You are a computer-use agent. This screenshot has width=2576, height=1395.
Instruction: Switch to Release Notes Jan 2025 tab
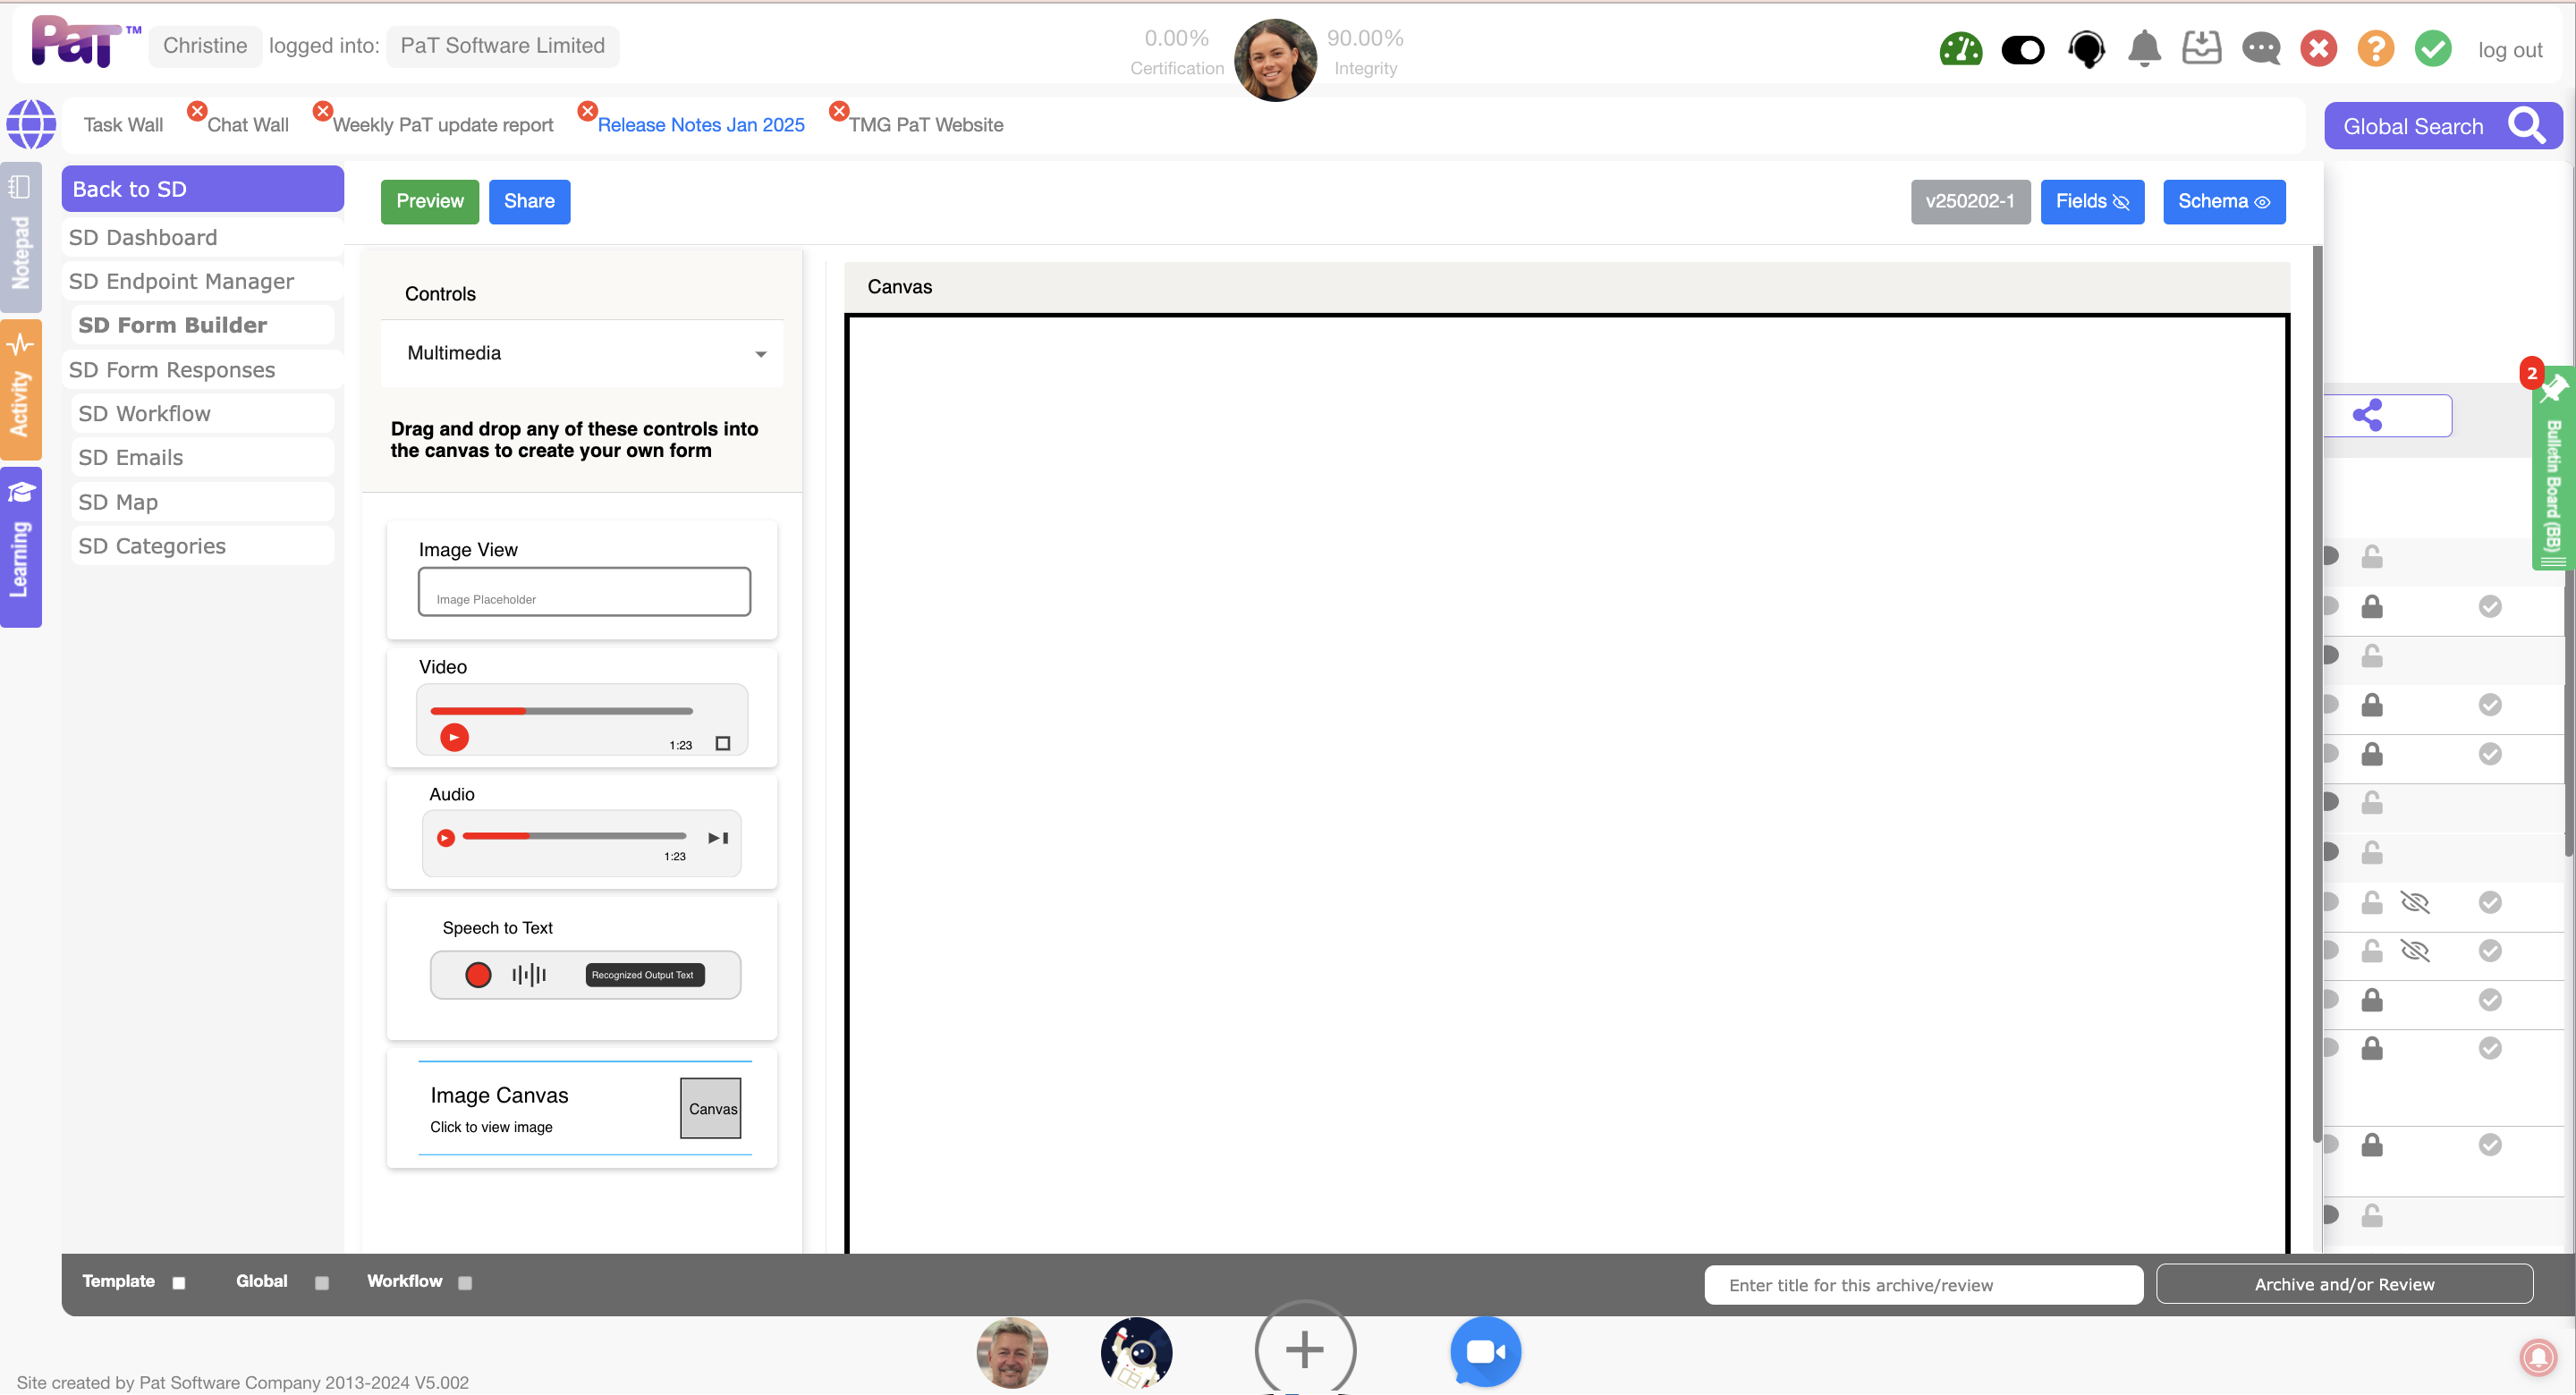click(x=700, y=125)
